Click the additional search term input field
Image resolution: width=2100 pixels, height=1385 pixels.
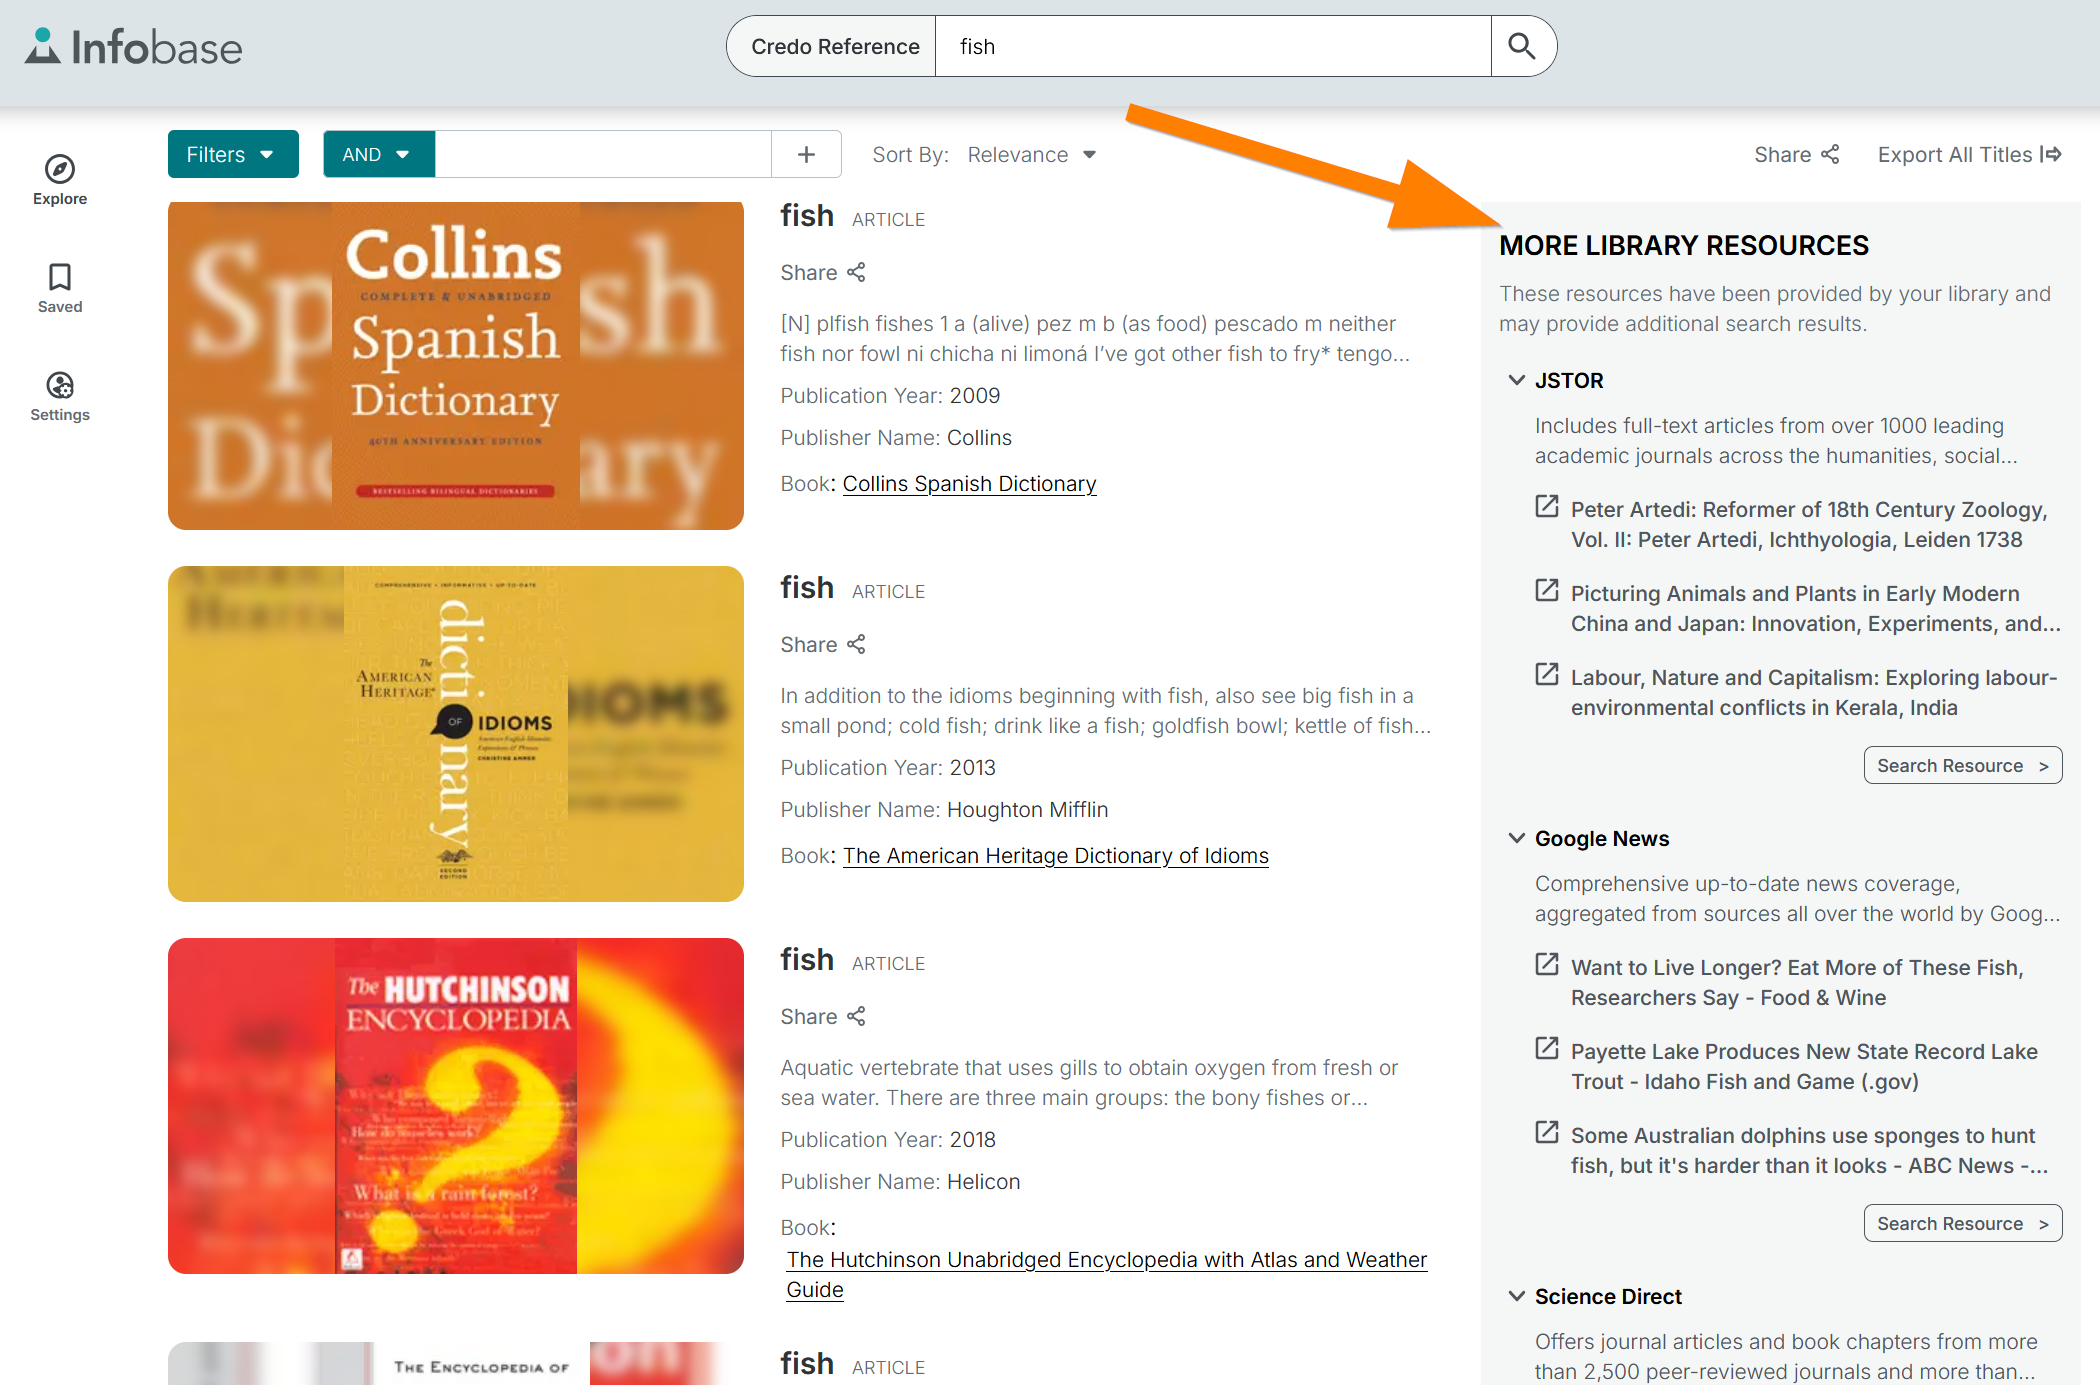(x=603, y=154)
